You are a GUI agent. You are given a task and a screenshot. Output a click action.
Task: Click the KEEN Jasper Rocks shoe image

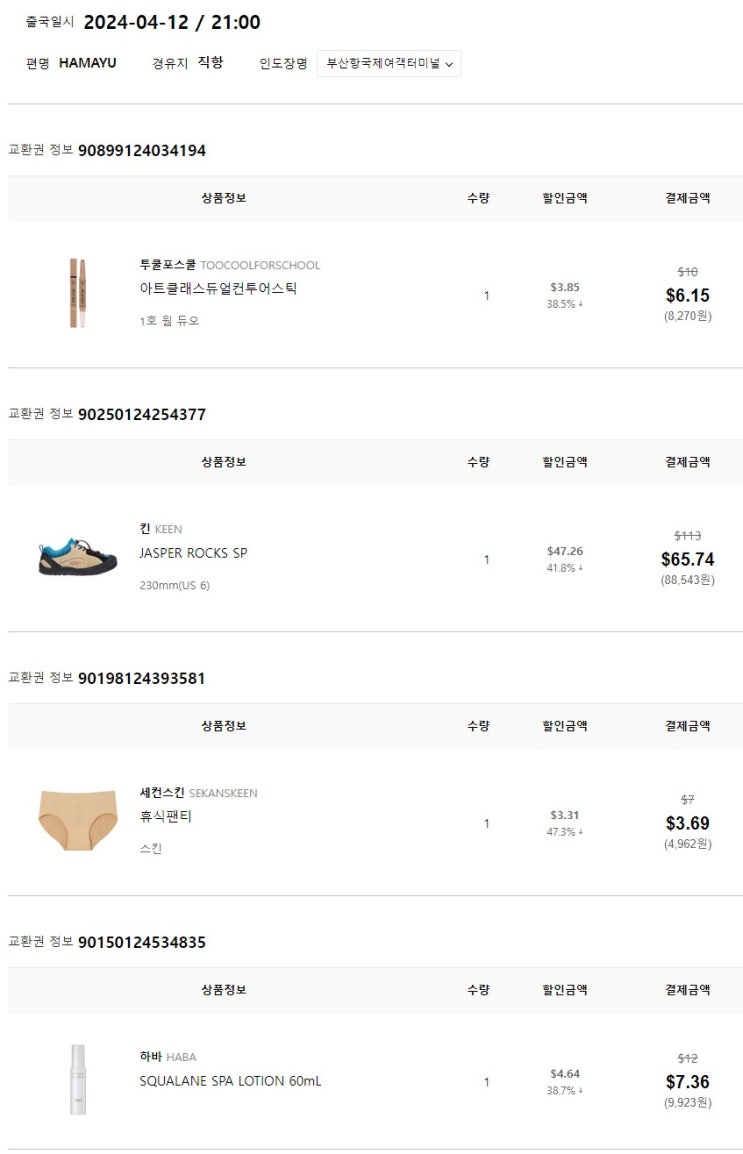78,557
